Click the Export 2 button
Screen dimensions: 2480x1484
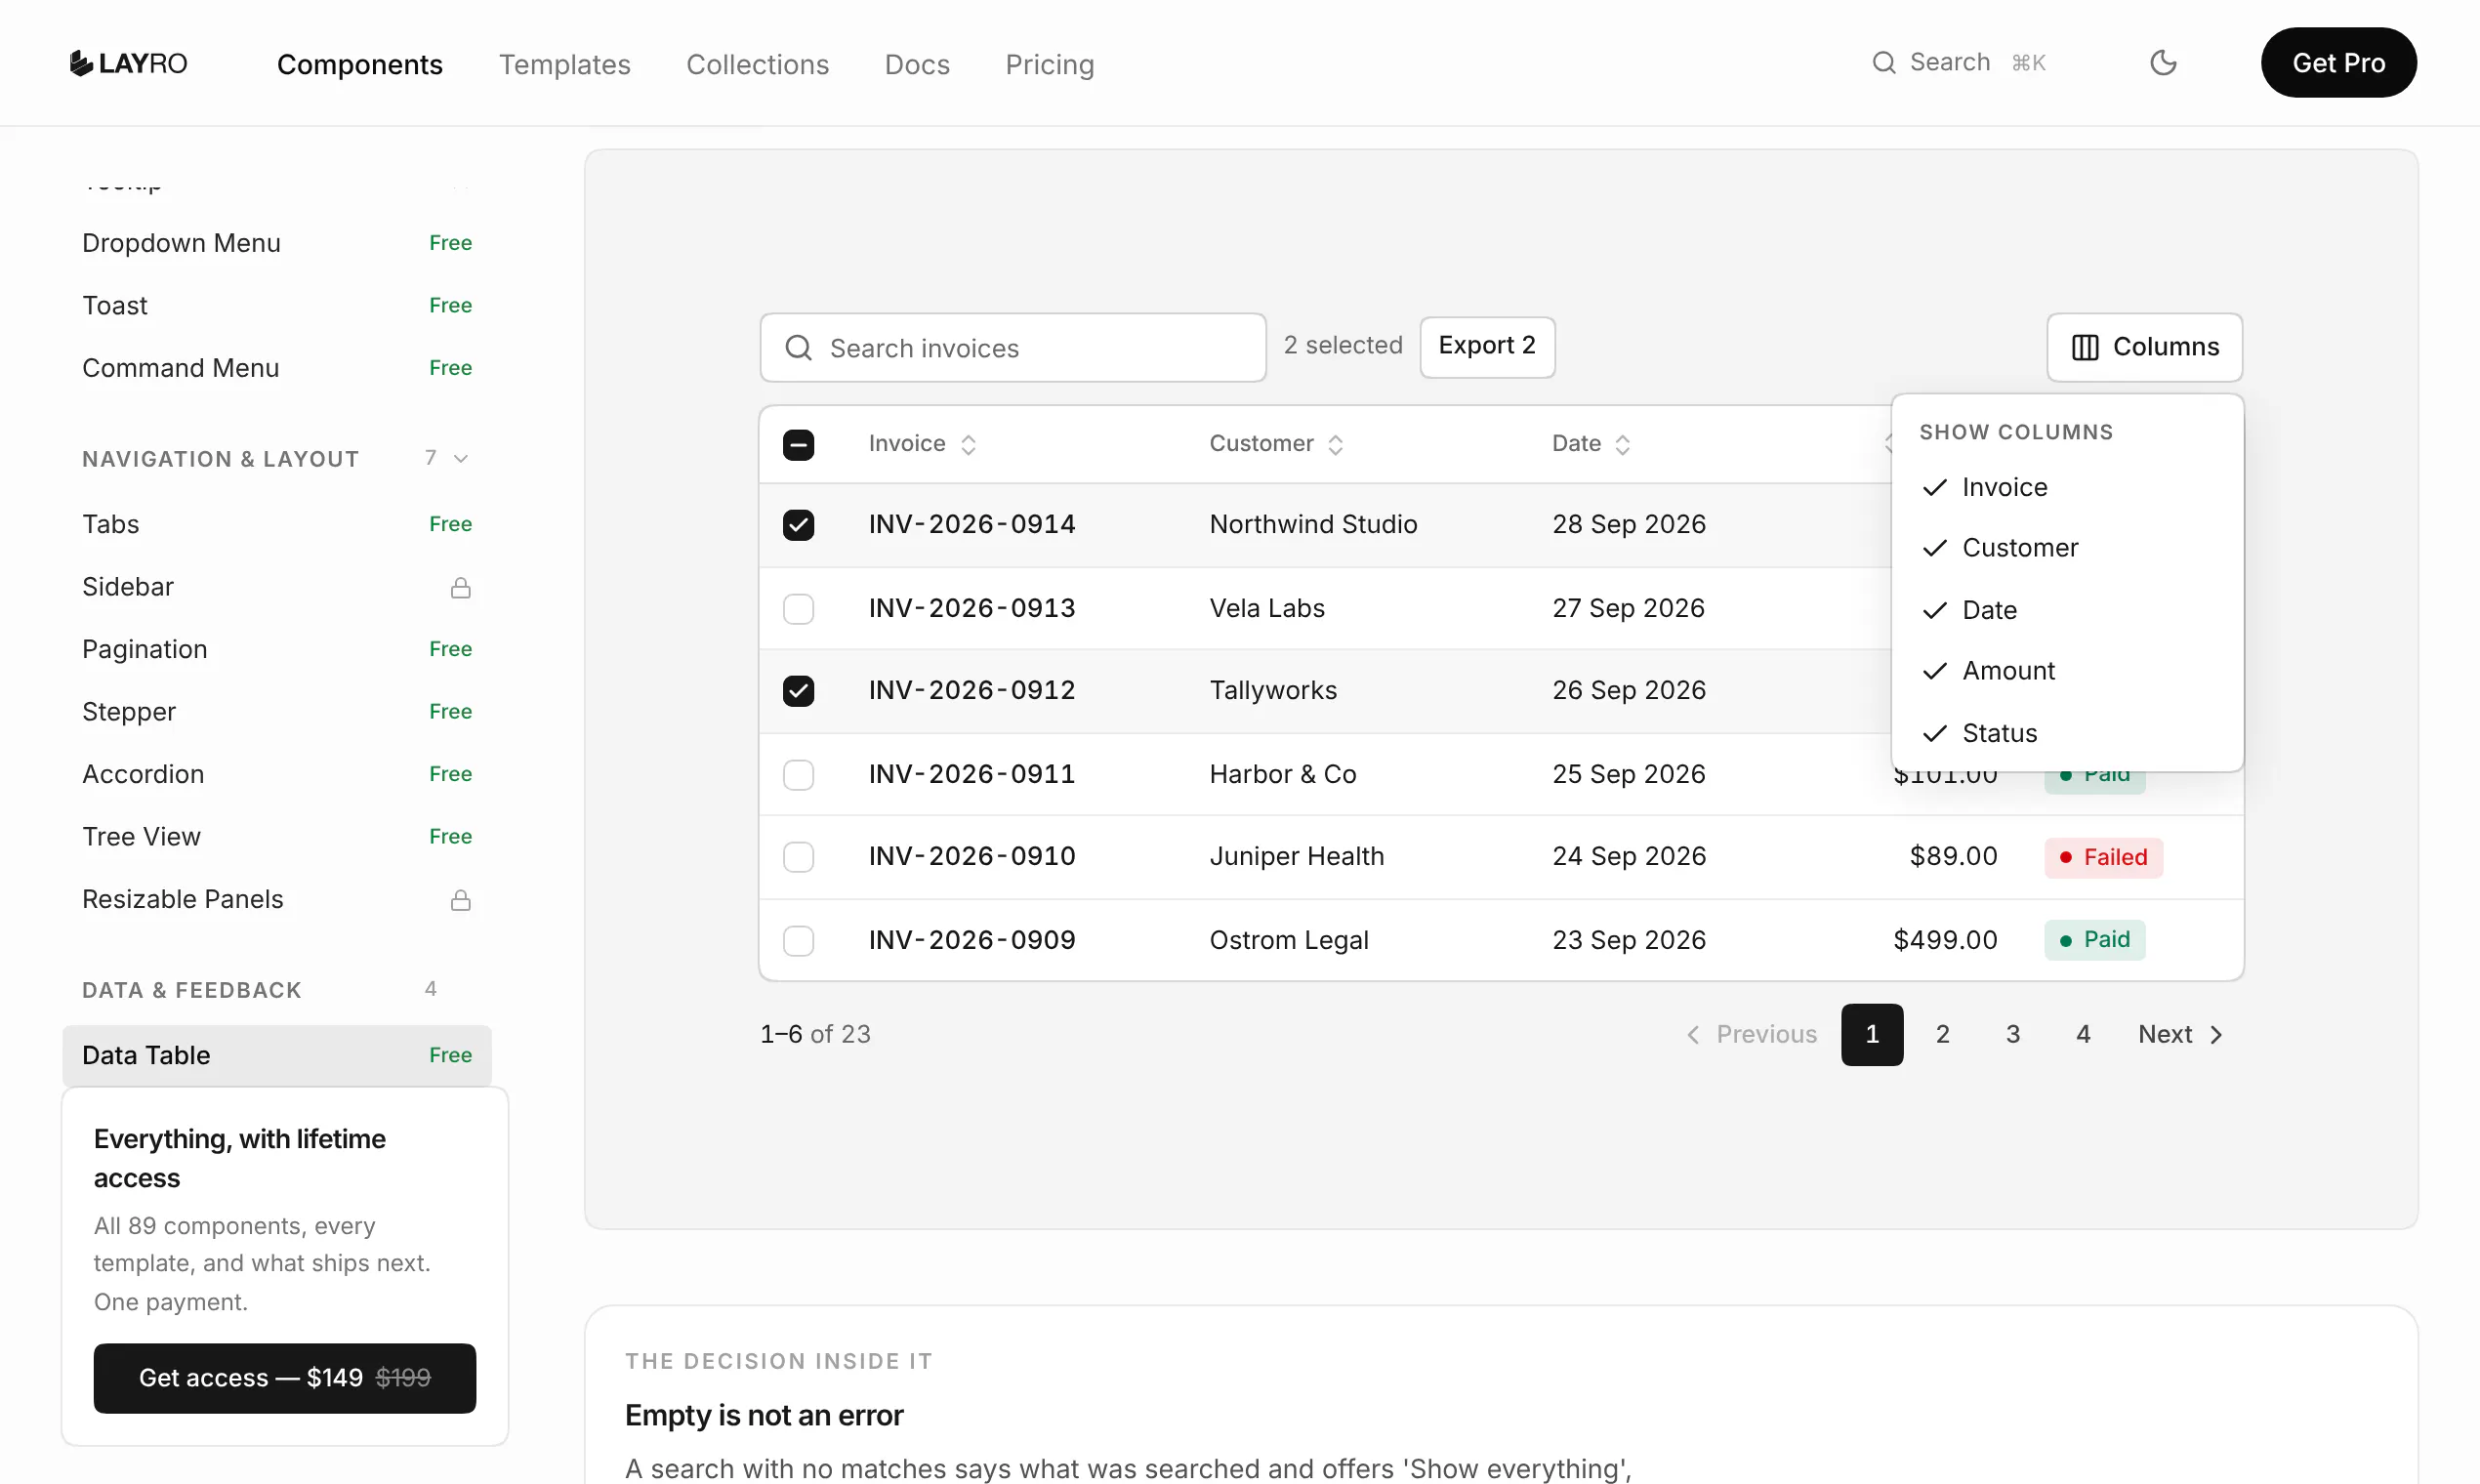click(1487, 346)
